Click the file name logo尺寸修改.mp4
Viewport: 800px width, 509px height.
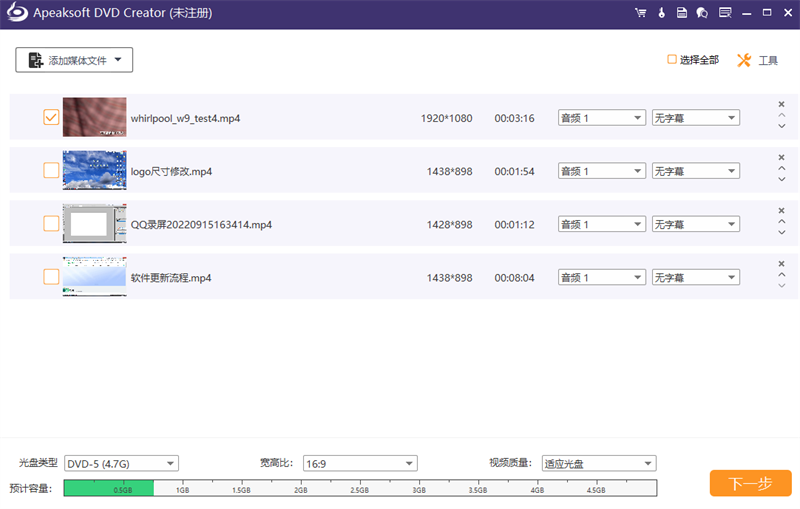point(171,171)
